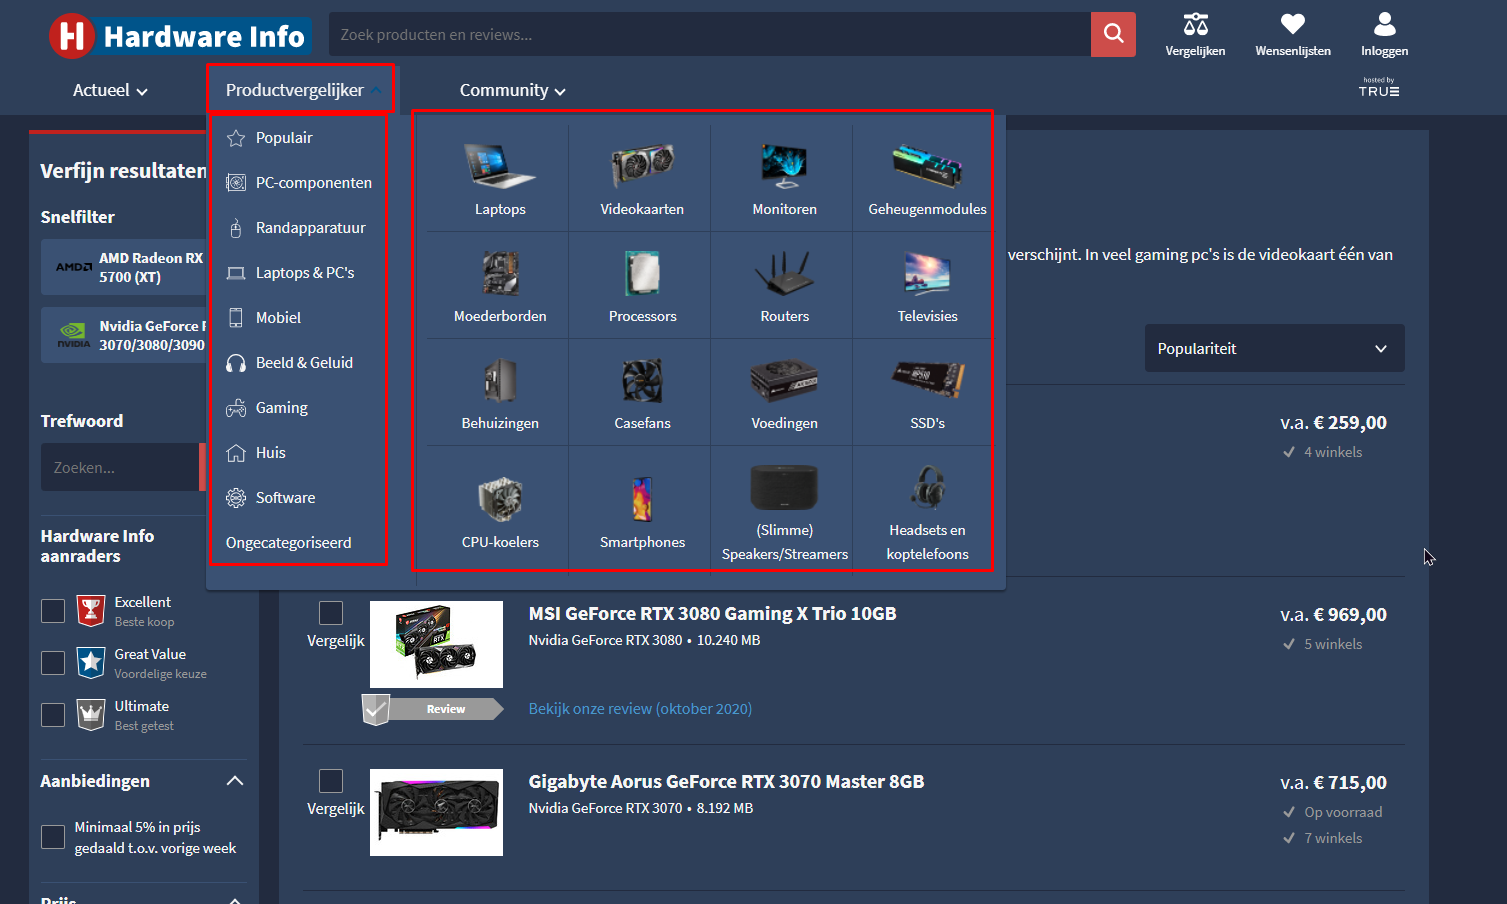1507x904 pixels.
Task: Open the Smartphones category icon
Action: click(x=642, y=498)
